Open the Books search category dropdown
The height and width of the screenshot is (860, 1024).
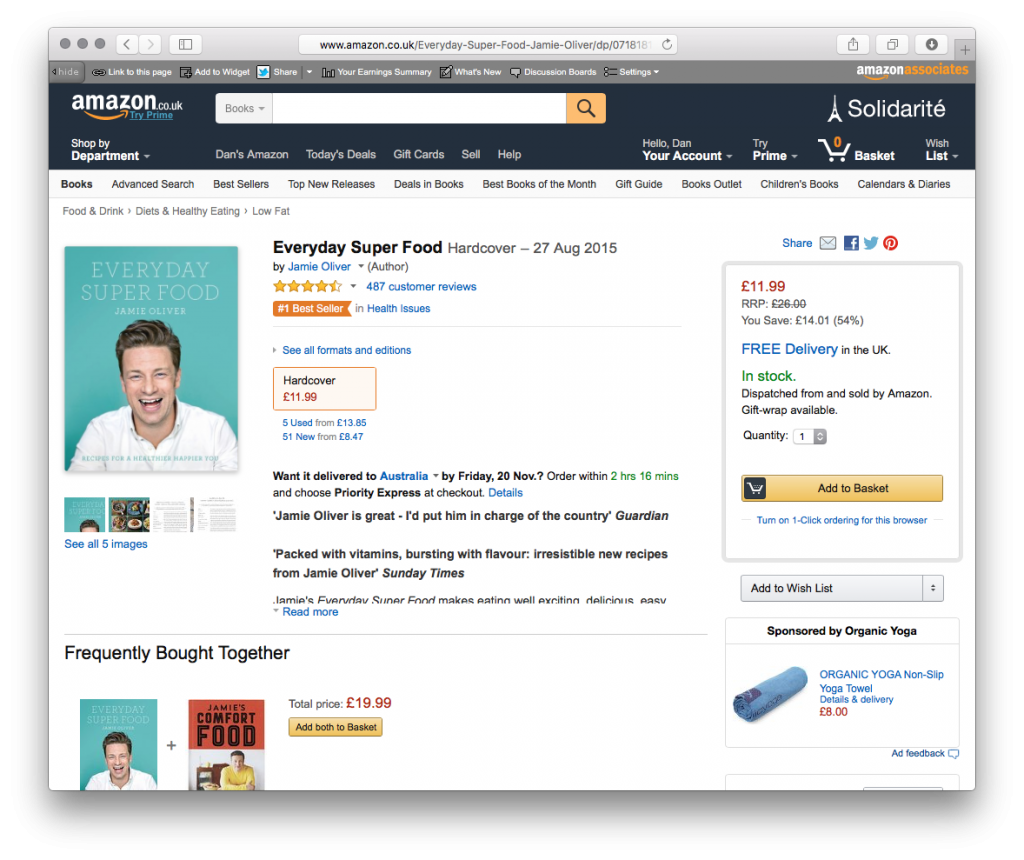tap(244, 108)
